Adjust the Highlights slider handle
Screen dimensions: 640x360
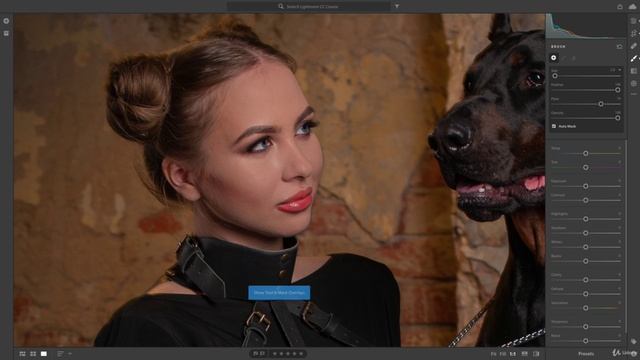[x=586, y=219]
